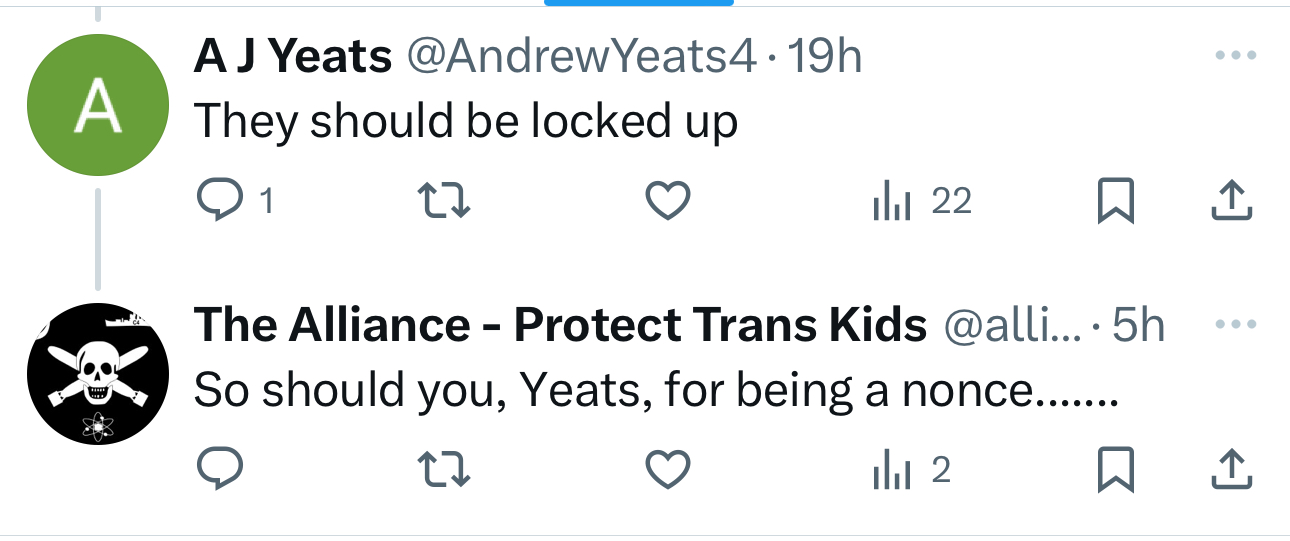Image resolution: width=1290 pixels, height=541 pixels.
Task: Open the tweet text 'They should be locked up'
Action: [x=465, y=121]
